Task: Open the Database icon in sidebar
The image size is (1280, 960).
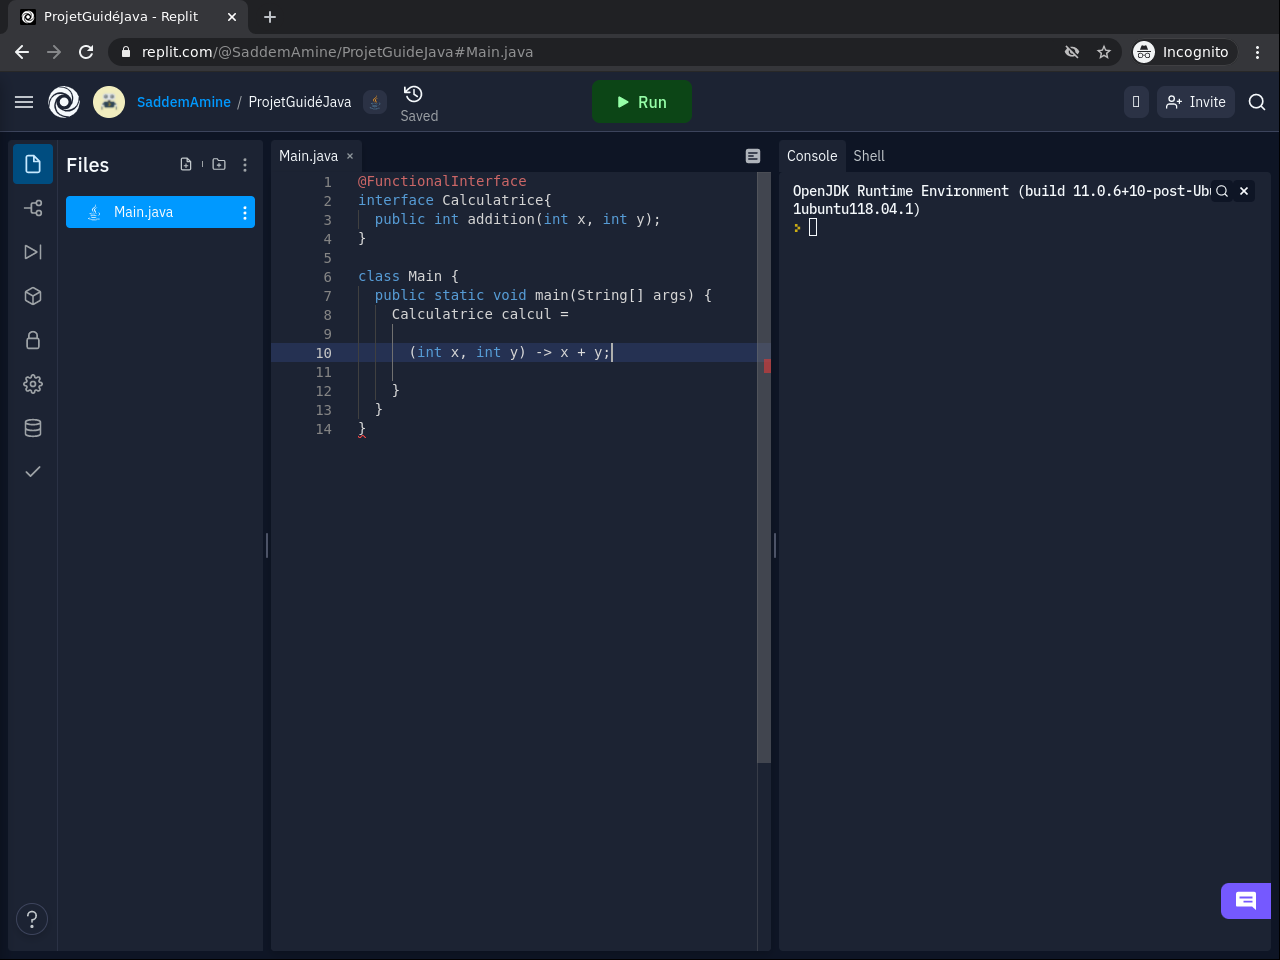Action: 33,428
